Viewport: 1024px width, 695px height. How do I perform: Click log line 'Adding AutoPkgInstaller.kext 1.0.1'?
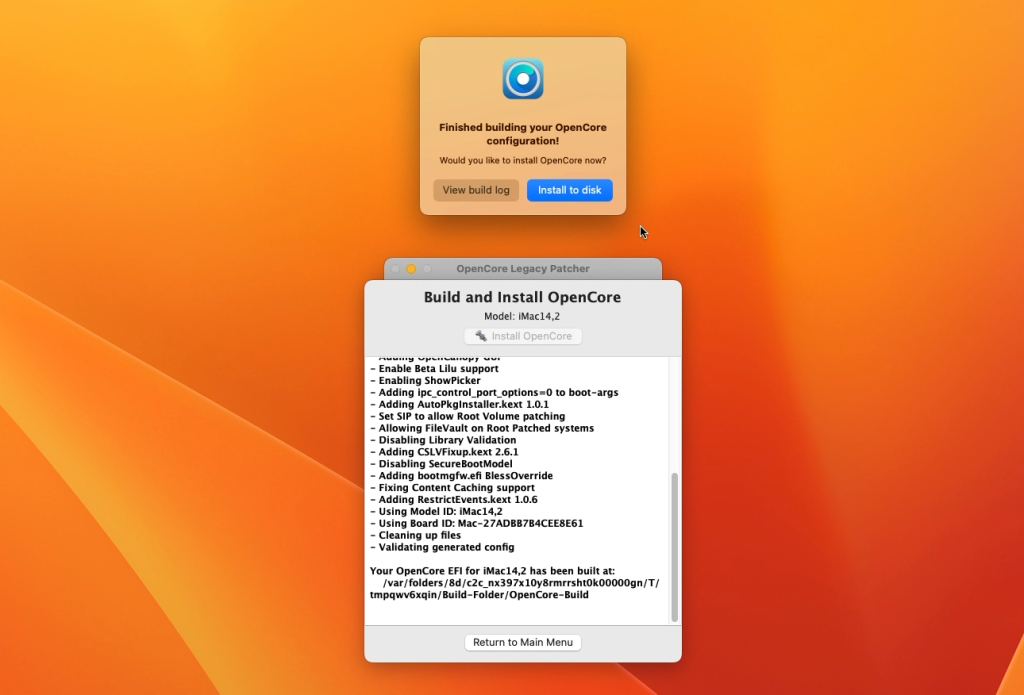pos(460,404)
